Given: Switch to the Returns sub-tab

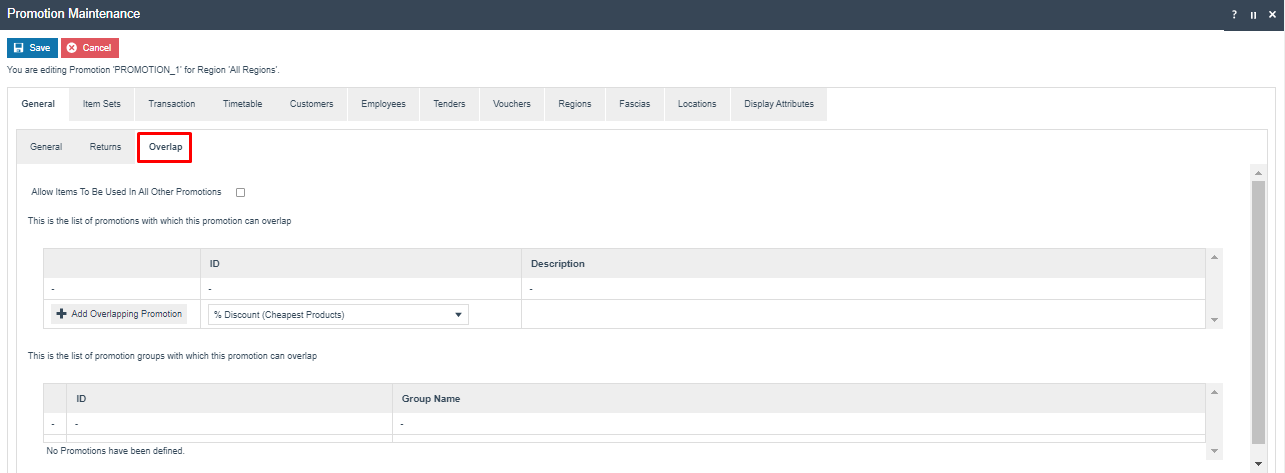Looking at the screenshot, I should click(x=105, y=147).
